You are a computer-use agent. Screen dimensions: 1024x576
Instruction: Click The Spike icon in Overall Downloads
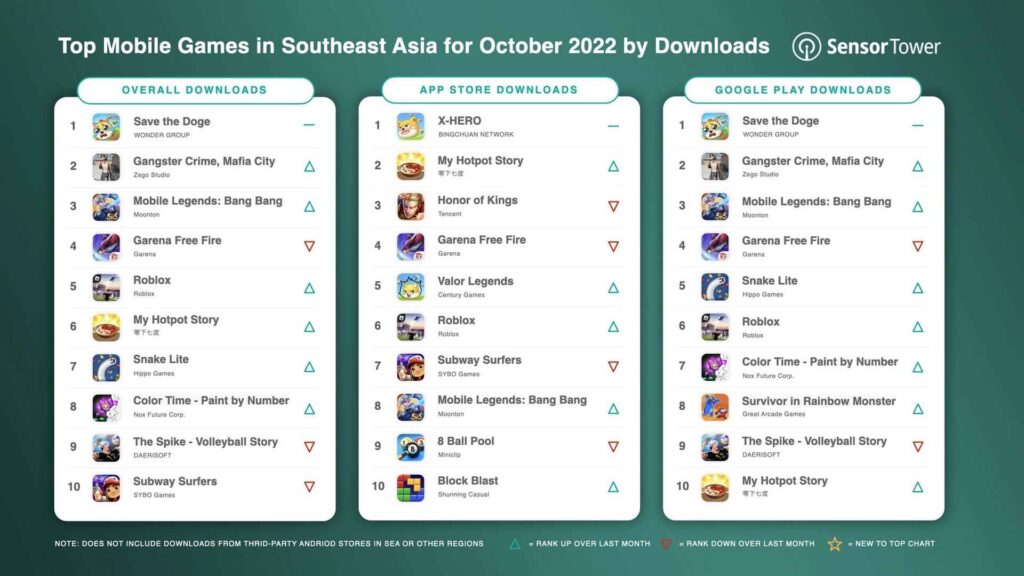106,447
